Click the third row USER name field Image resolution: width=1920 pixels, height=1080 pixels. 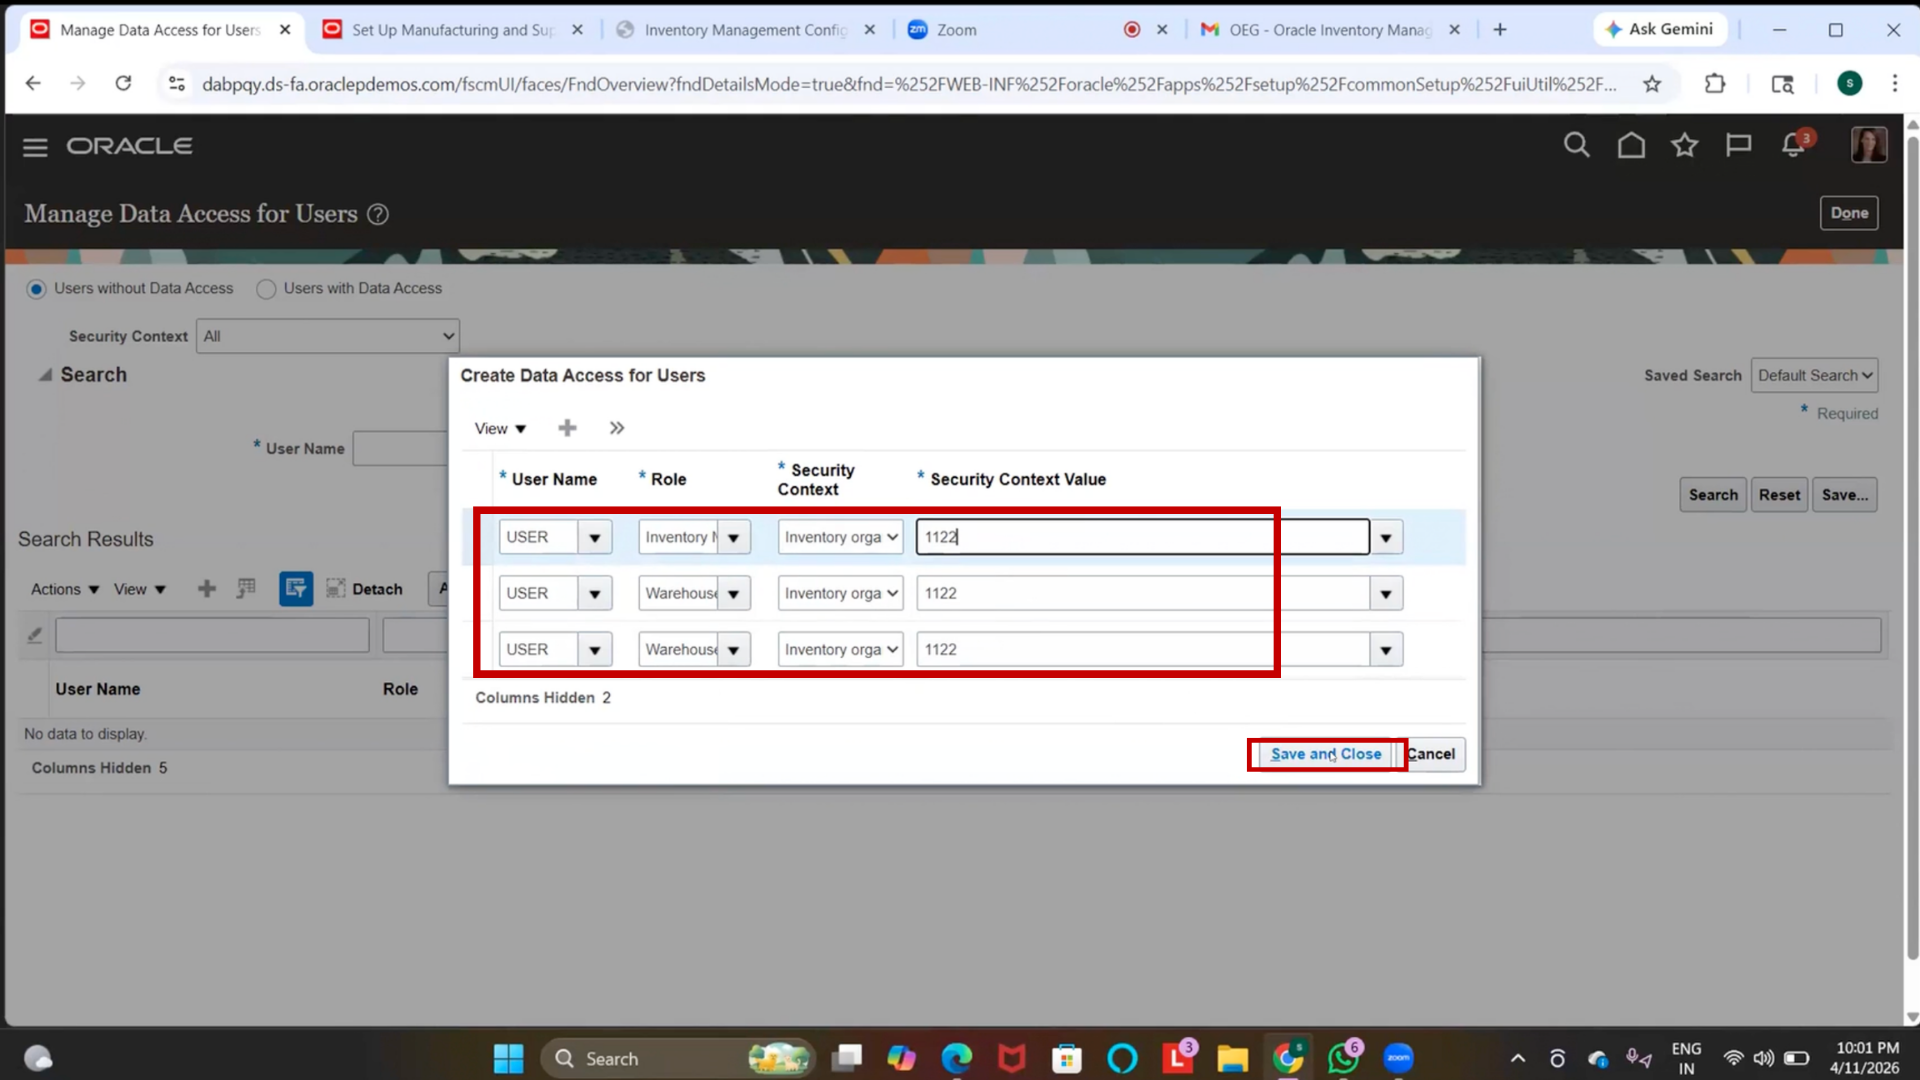(x=538, y=650)
